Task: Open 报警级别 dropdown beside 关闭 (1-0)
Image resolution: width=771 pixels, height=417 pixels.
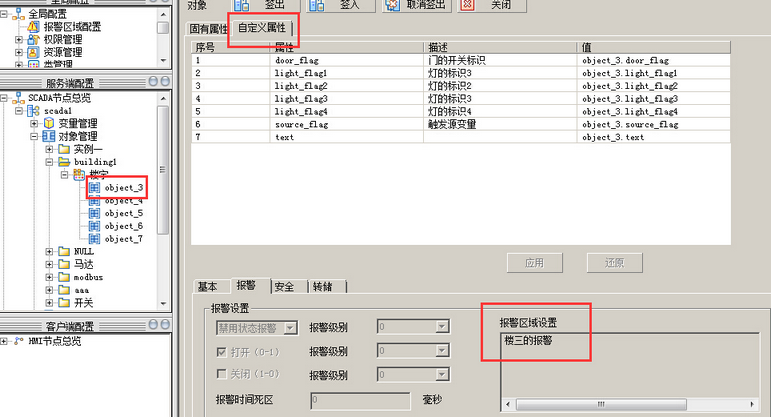Action: coord(442,375)
